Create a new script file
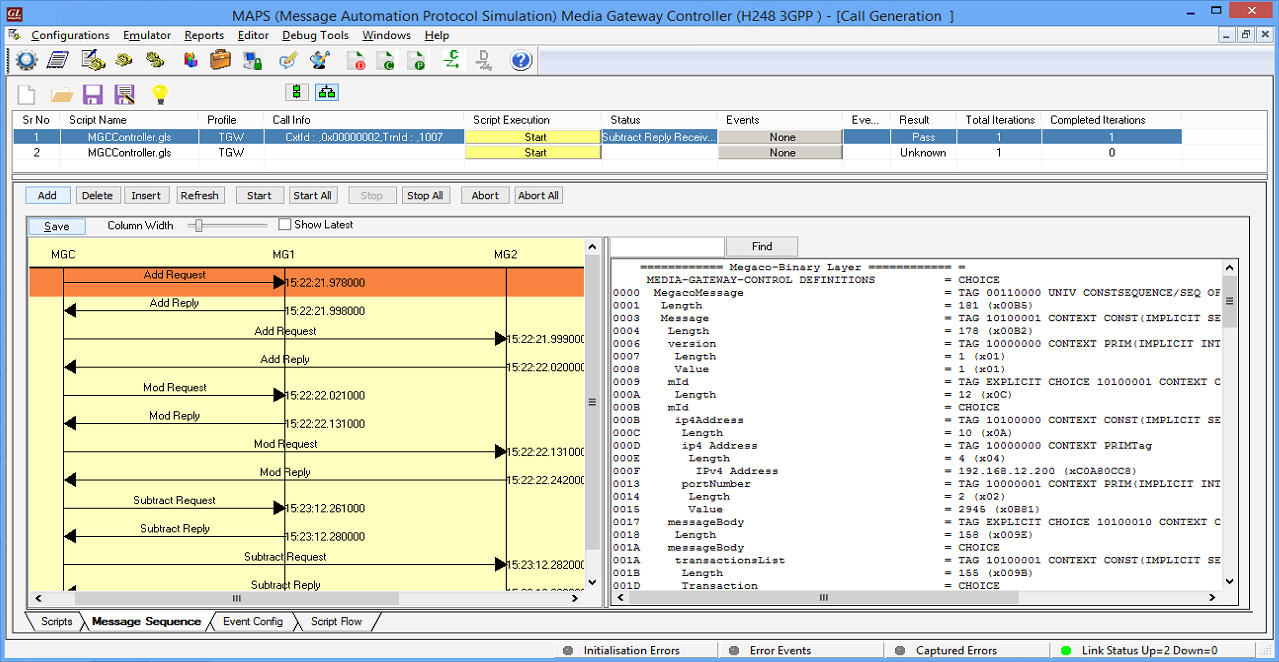Image resolution: width=1279 pixels, height=662 pixels. click(x=27, y=94)
